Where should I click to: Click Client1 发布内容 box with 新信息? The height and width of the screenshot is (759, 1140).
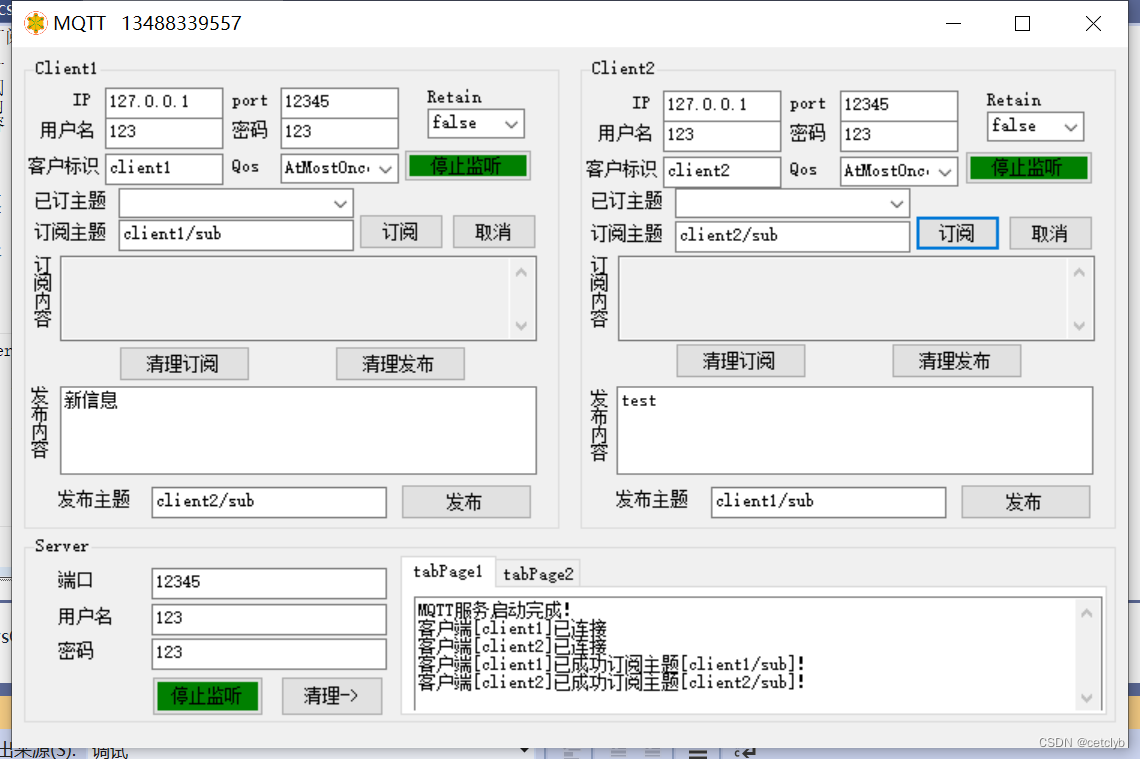tap(298, 430)
